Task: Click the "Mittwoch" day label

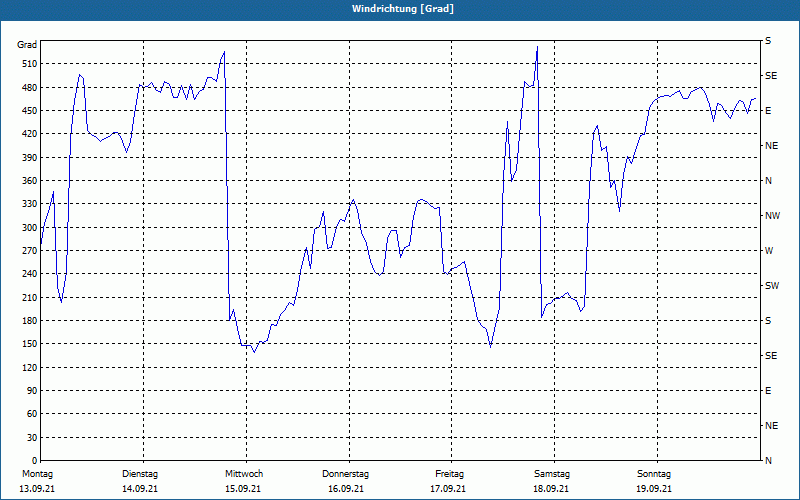Action: point(244,474)
